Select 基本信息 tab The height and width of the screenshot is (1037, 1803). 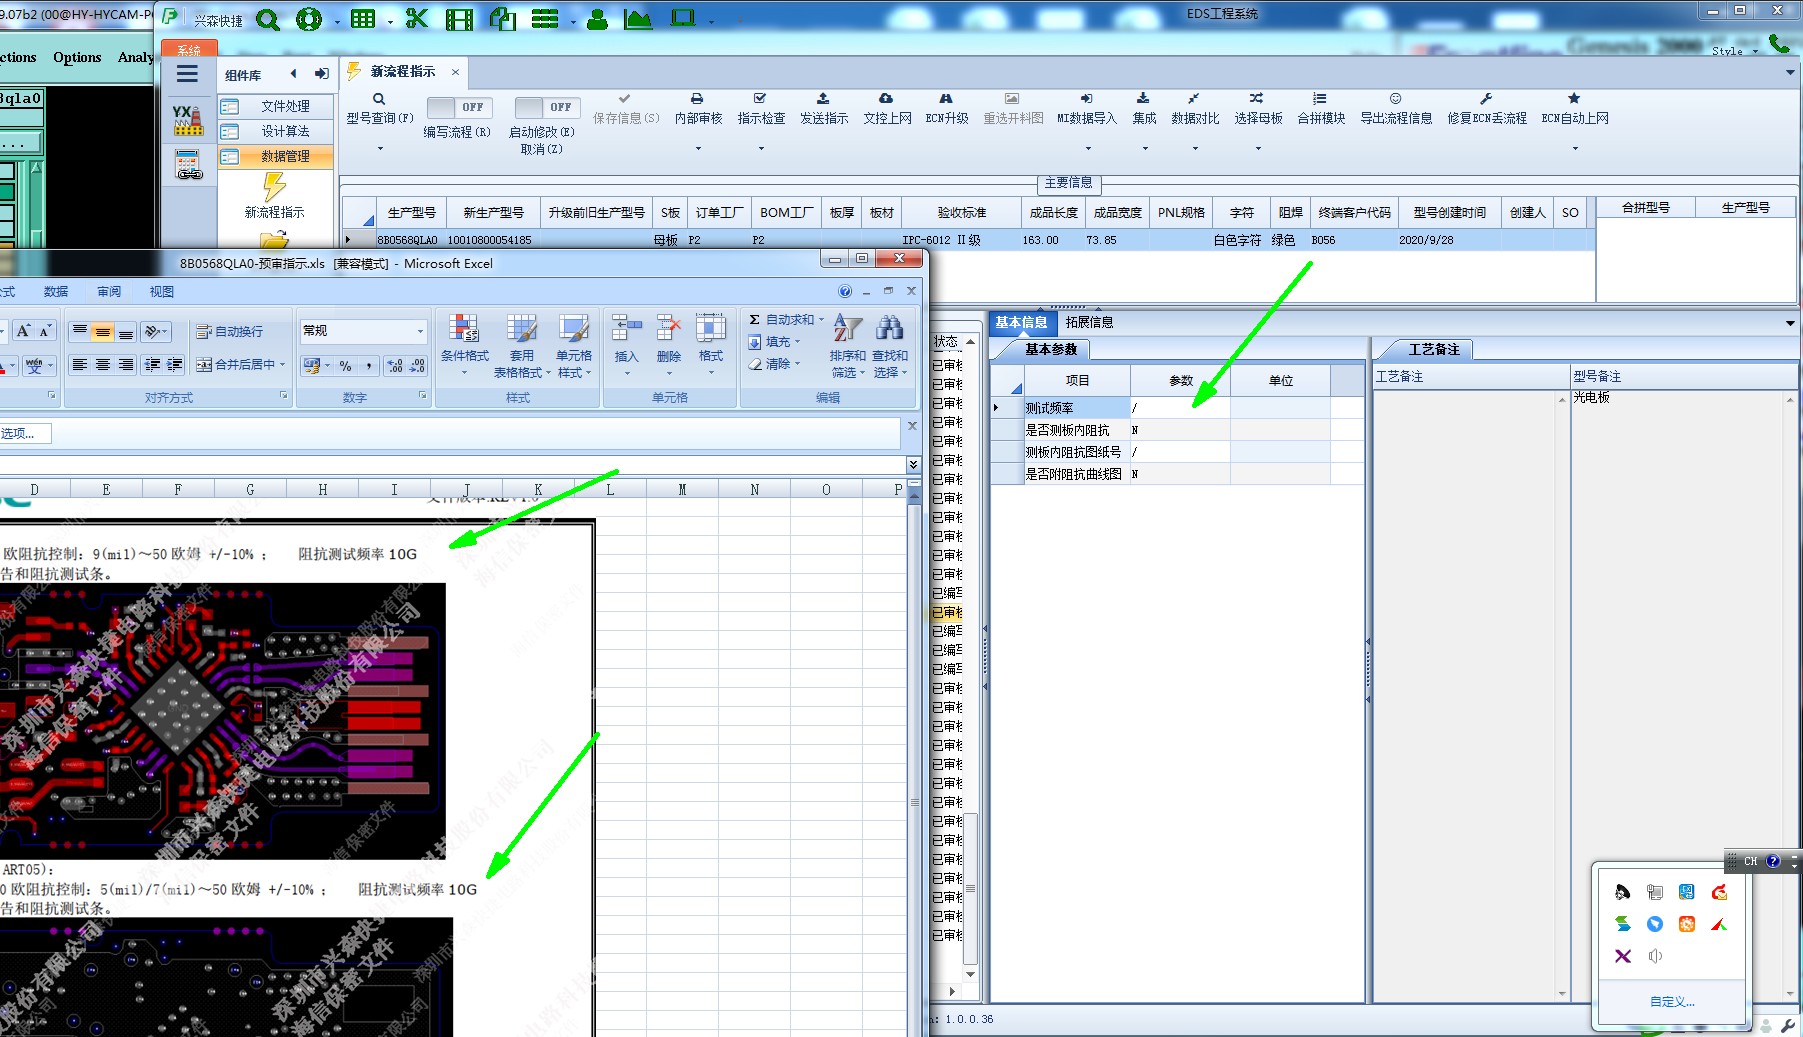tap(1021, 322)
